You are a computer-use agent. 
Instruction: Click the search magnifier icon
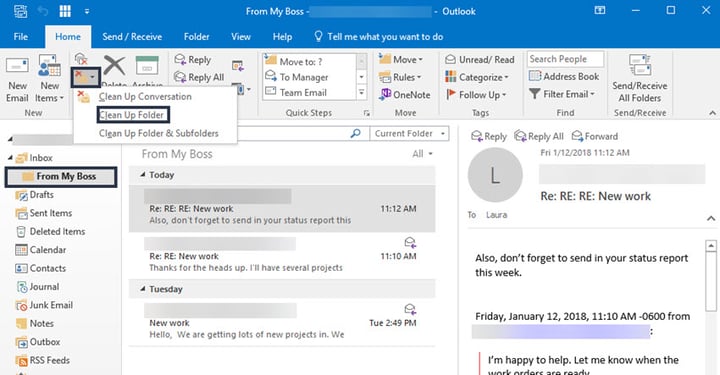(355, 134)
